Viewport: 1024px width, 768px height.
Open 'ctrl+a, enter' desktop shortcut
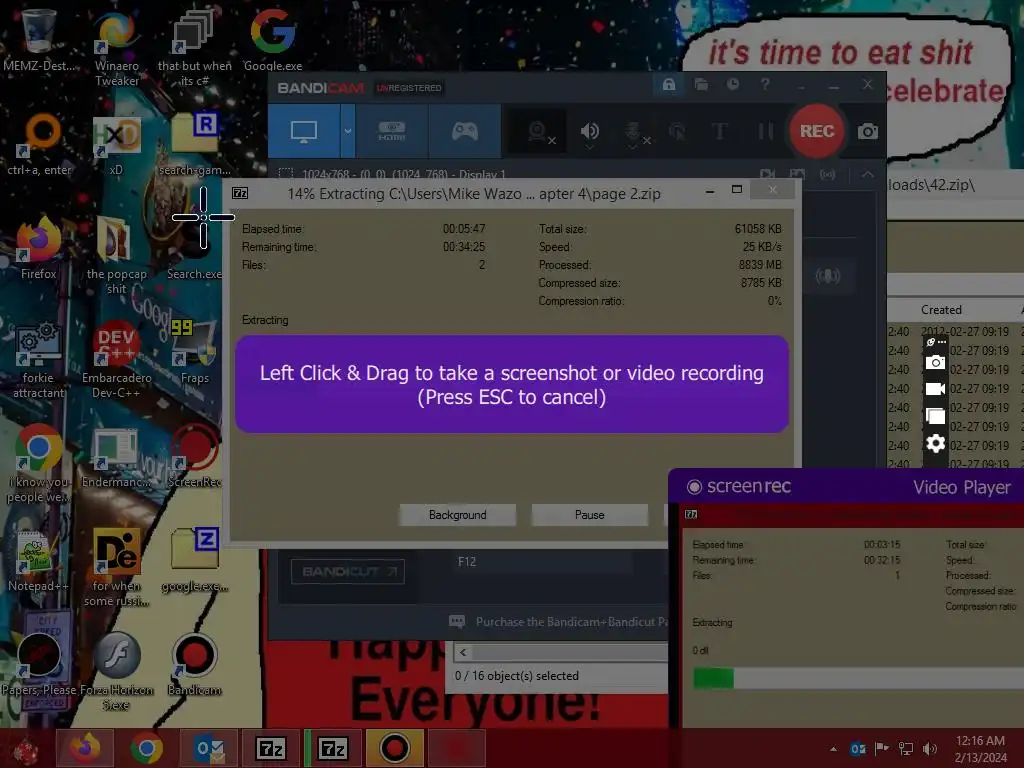click(x=39, y=144)
